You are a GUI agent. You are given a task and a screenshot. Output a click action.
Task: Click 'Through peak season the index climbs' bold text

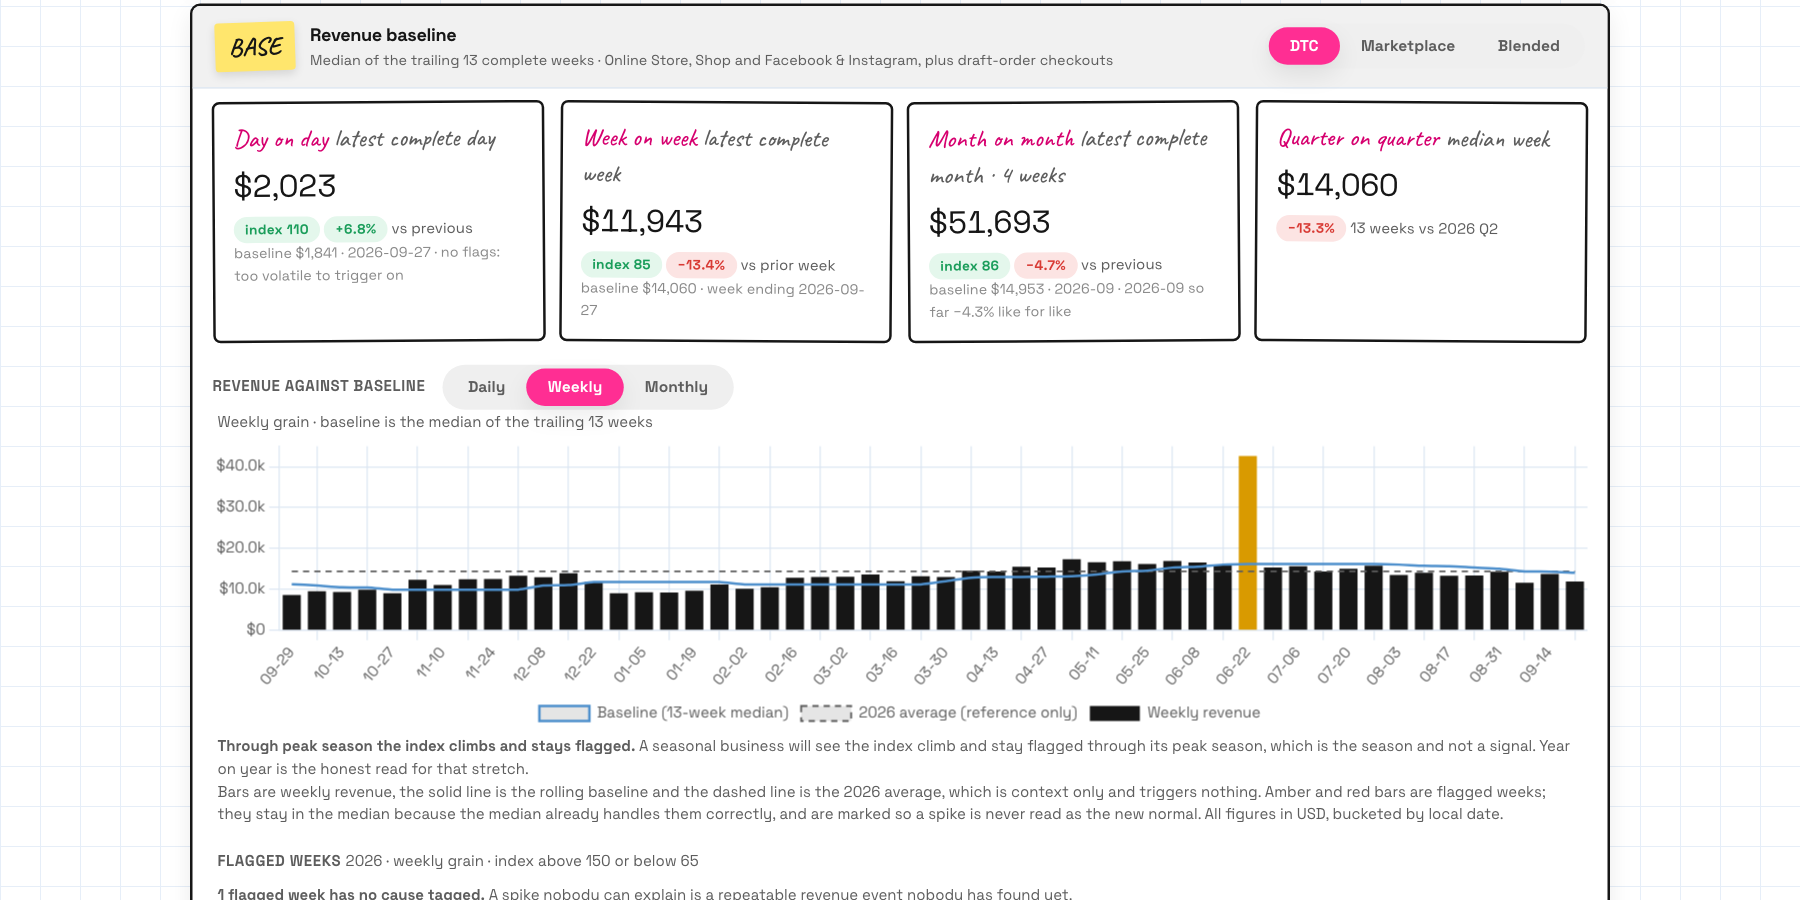[x=426, y=746]
